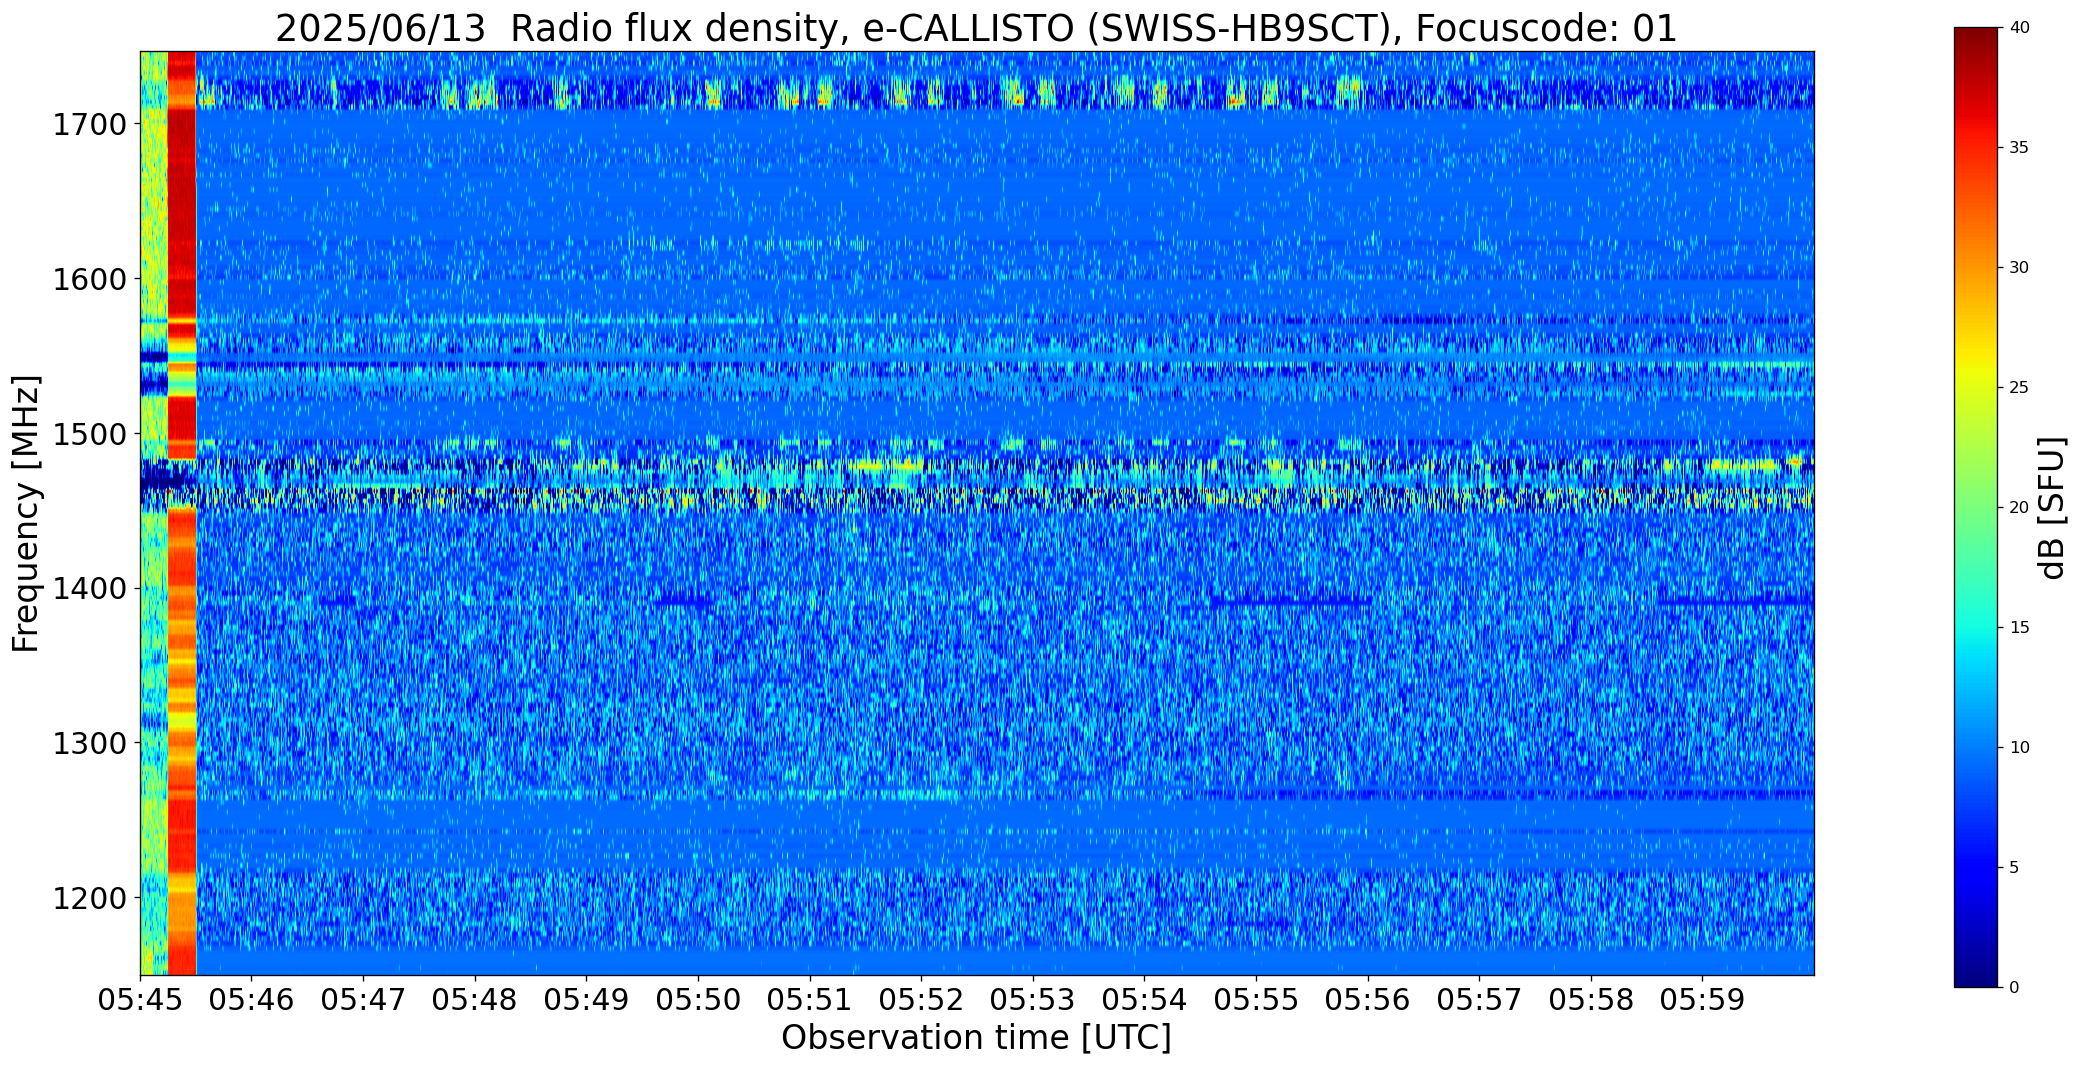Image resolution: width=2082 pixels, height=1067 pixels.
Task: Click the red vertical burst band near 05:45
Action: (182, 513)
